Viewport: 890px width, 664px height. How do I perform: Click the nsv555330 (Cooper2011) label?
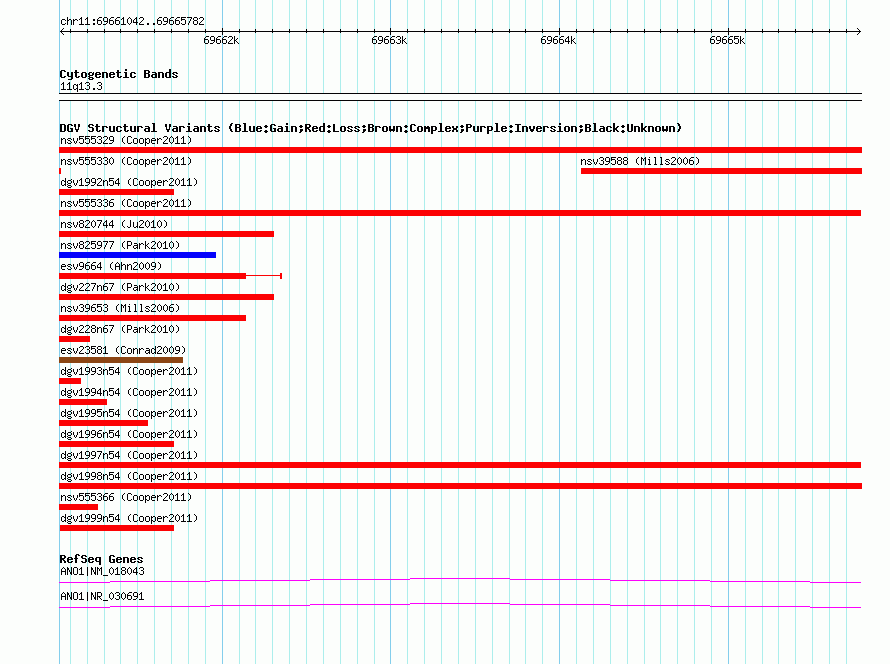126,161
